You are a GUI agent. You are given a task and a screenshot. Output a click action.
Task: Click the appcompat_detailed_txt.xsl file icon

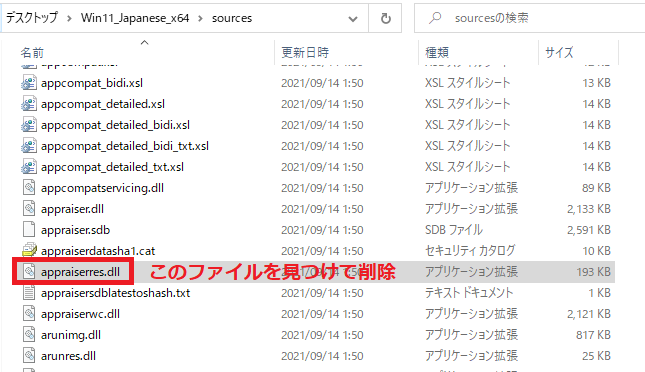[29, 167]
